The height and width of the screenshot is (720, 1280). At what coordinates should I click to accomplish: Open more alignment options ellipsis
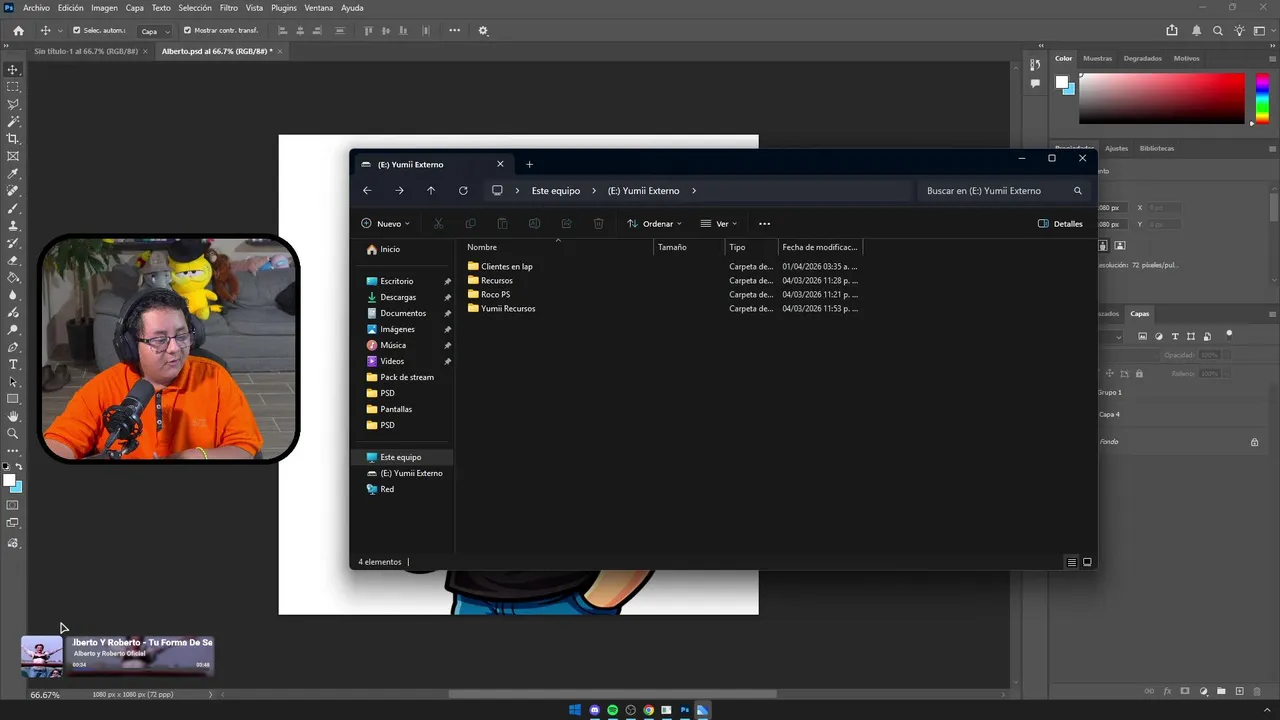[455, 30]
